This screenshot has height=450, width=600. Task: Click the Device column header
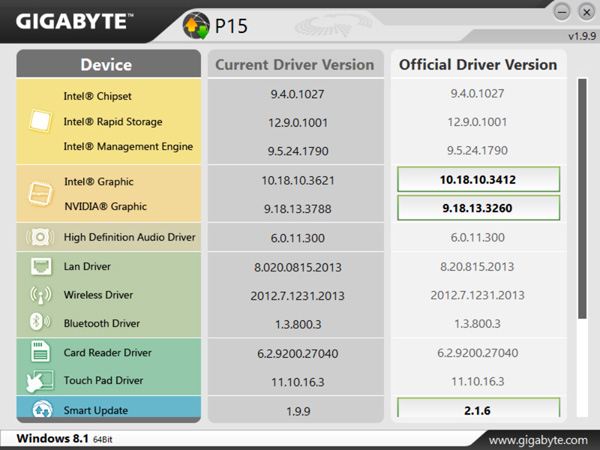click(x=108, y=64)
